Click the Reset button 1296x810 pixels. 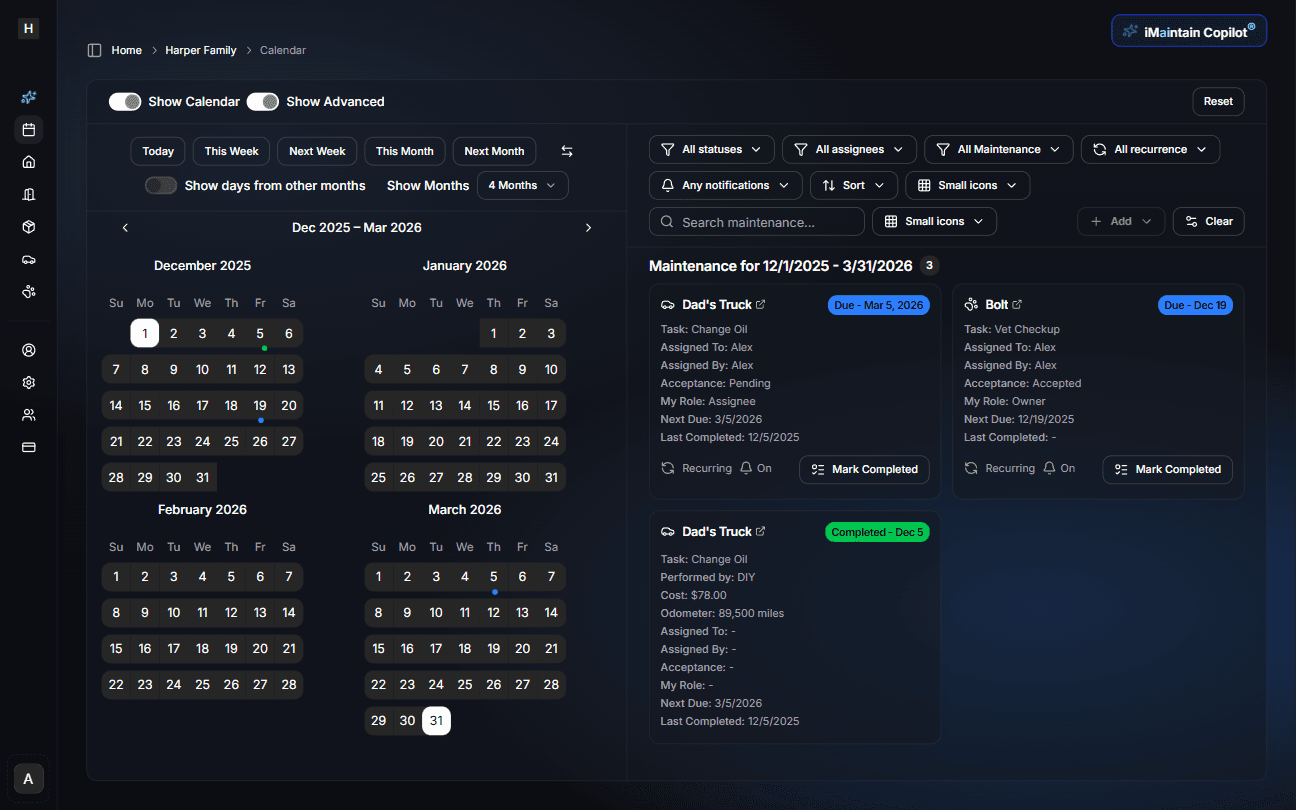tap(1217, 101)
